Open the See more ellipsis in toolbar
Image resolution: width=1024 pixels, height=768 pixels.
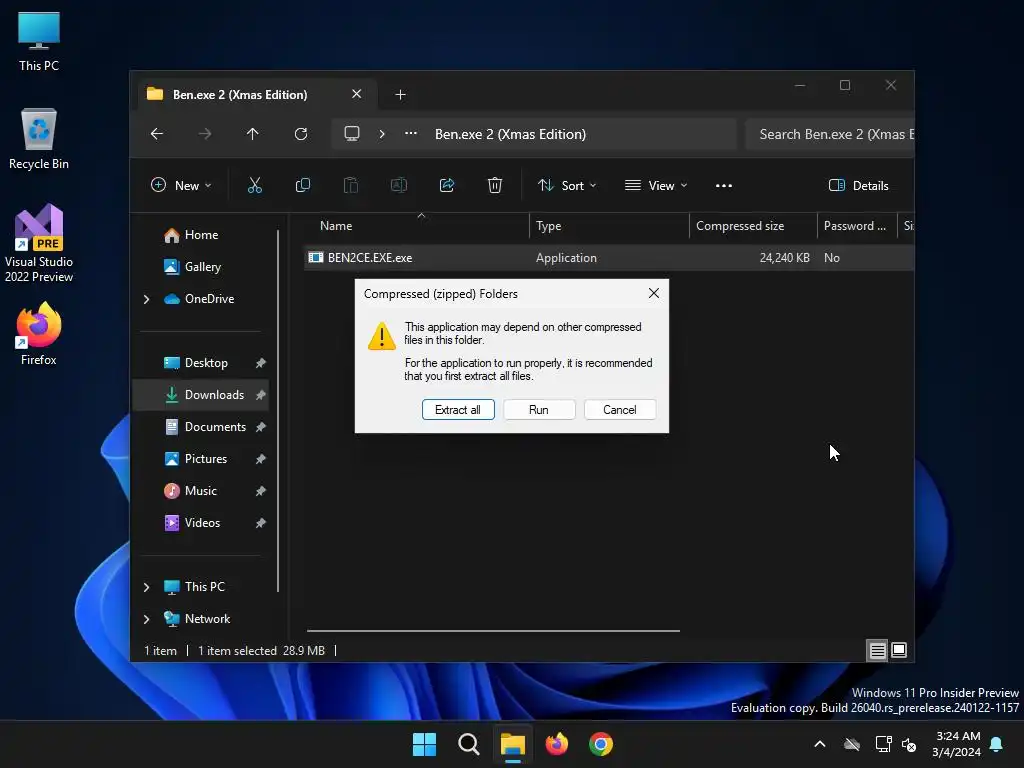[x=724, y=185]
